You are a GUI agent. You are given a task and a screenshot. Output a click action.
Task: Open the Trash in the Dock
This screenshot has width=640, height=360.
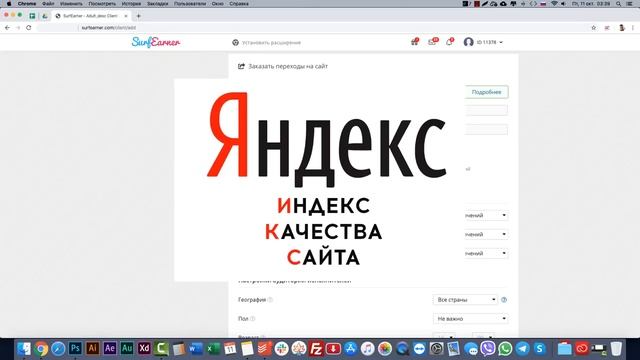point(616,349)
